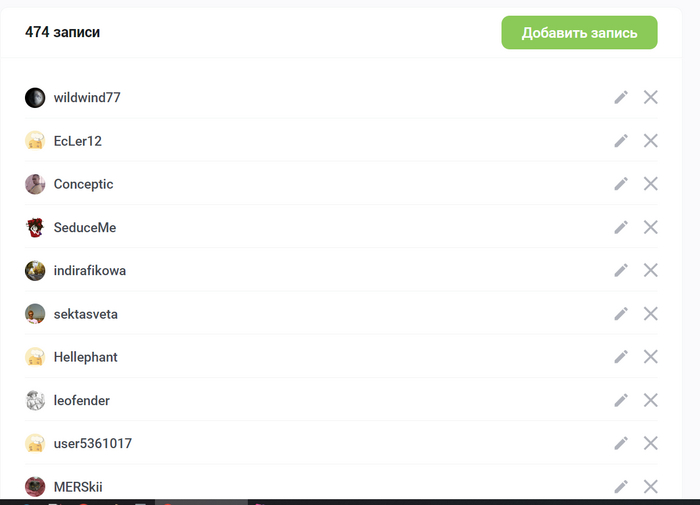This screenshot has width=700, height=505.
Task: Click the leofender avatar image
Action: 35,400
